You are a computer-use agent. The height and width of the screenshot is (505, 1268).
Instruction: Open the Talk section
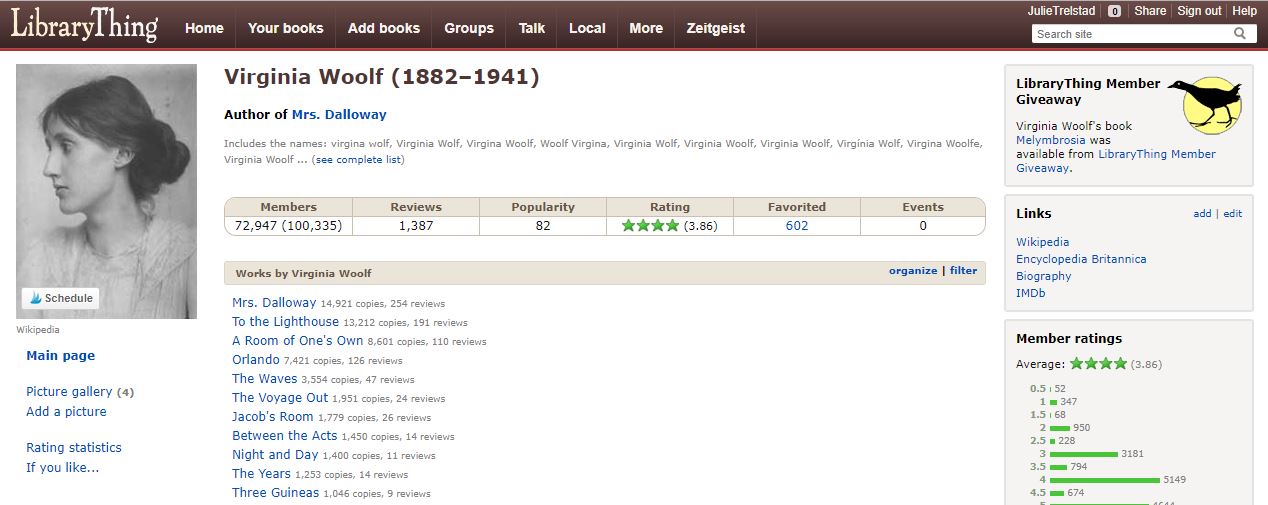click(x=532, y=28)
